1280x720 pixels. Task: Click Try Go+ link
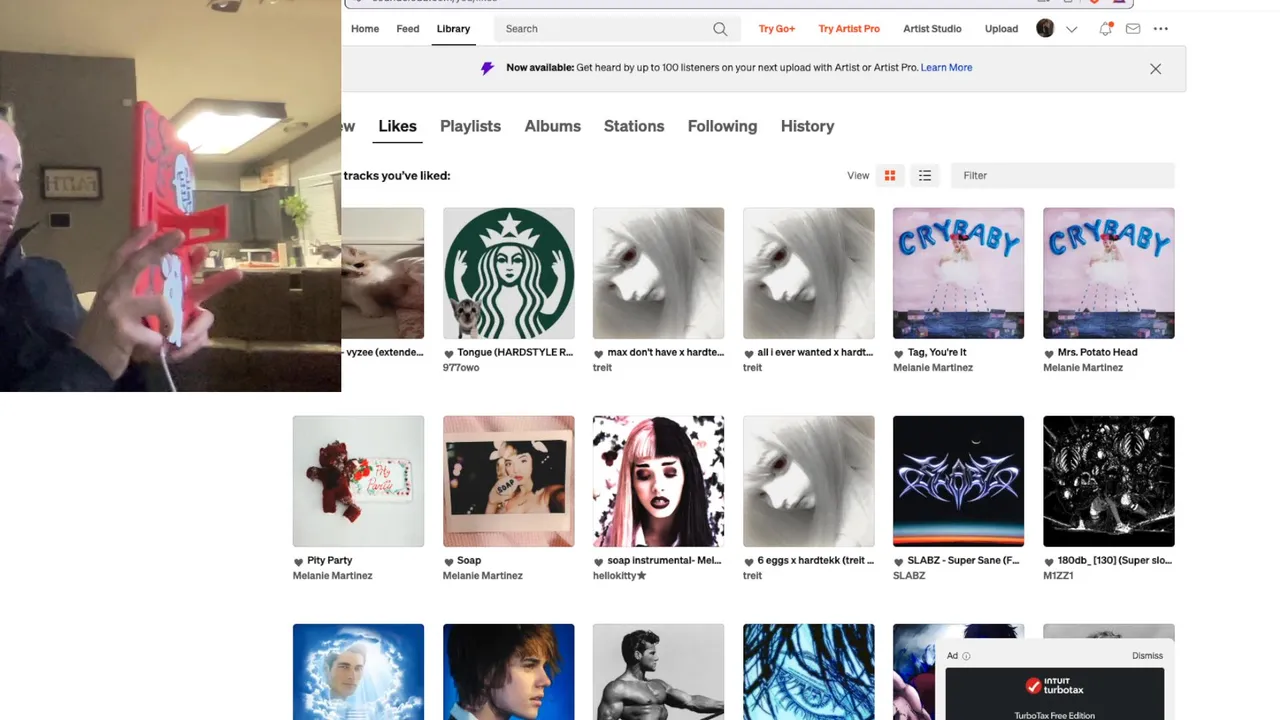click(777, 29)
